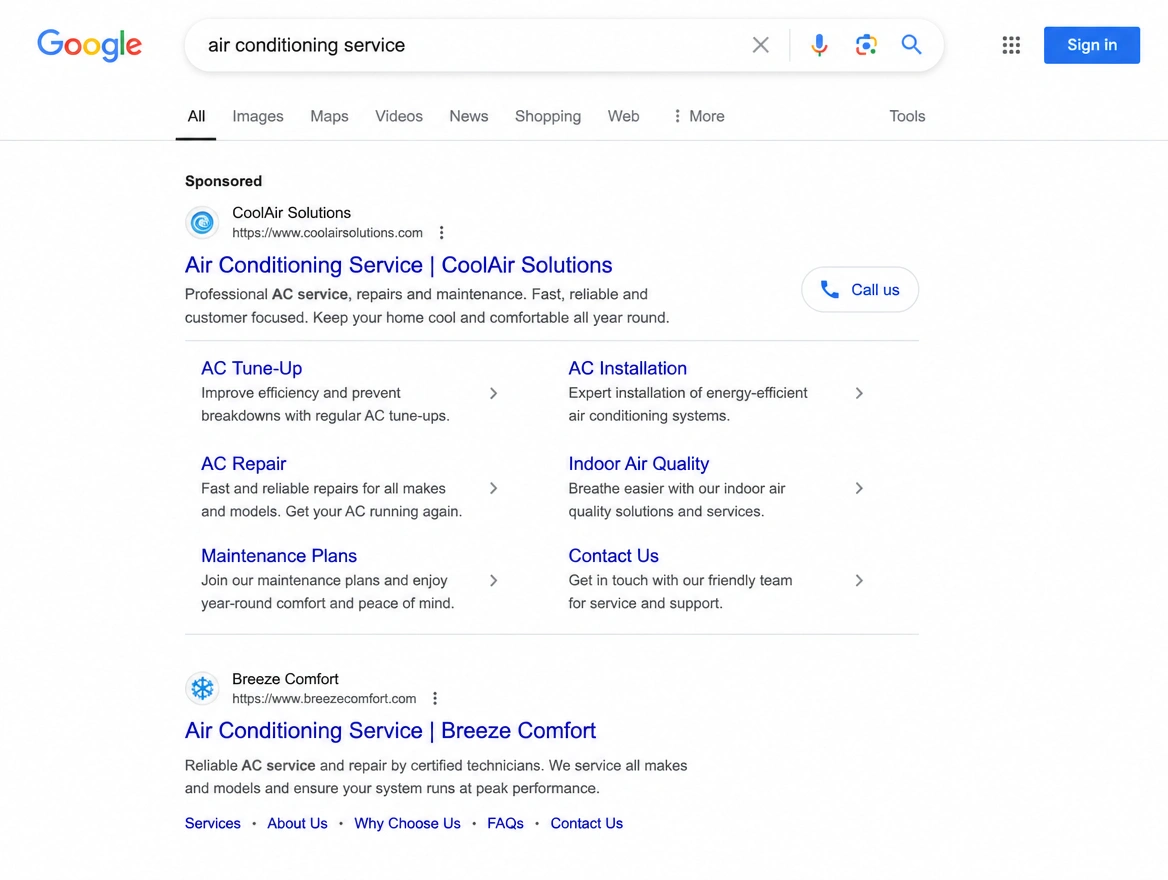Expand the AC Tune-Up sitelink chevron

(493, 393)
